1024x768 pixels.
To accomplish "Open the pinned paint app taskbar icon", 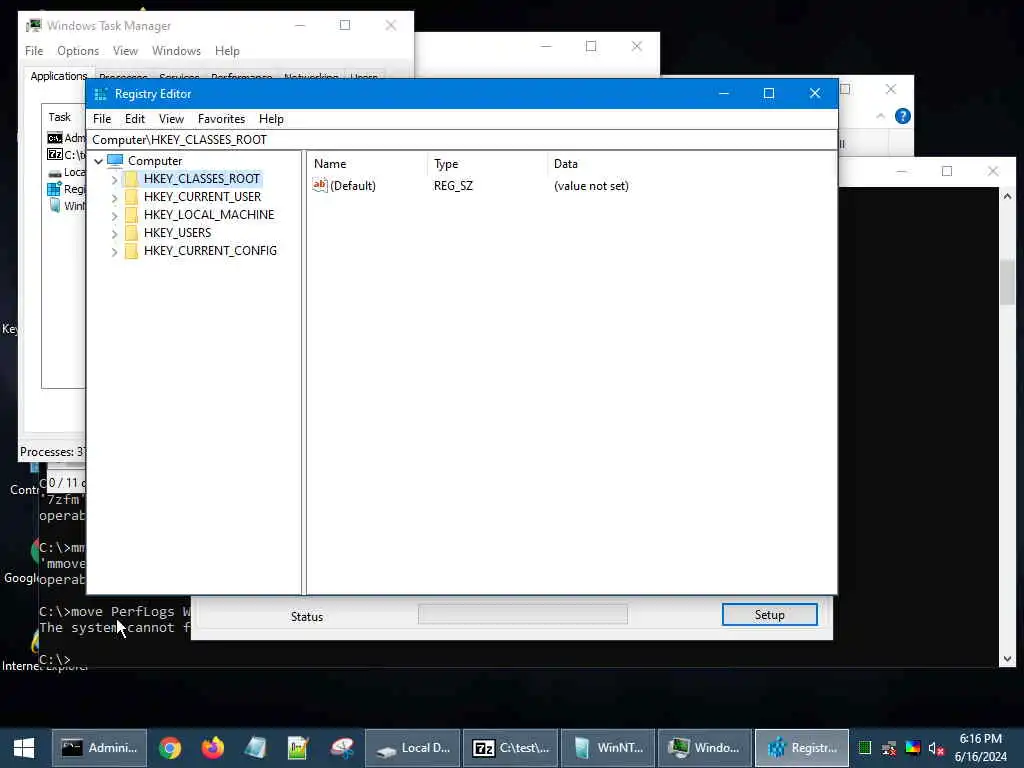I will (x=342, y=748).
